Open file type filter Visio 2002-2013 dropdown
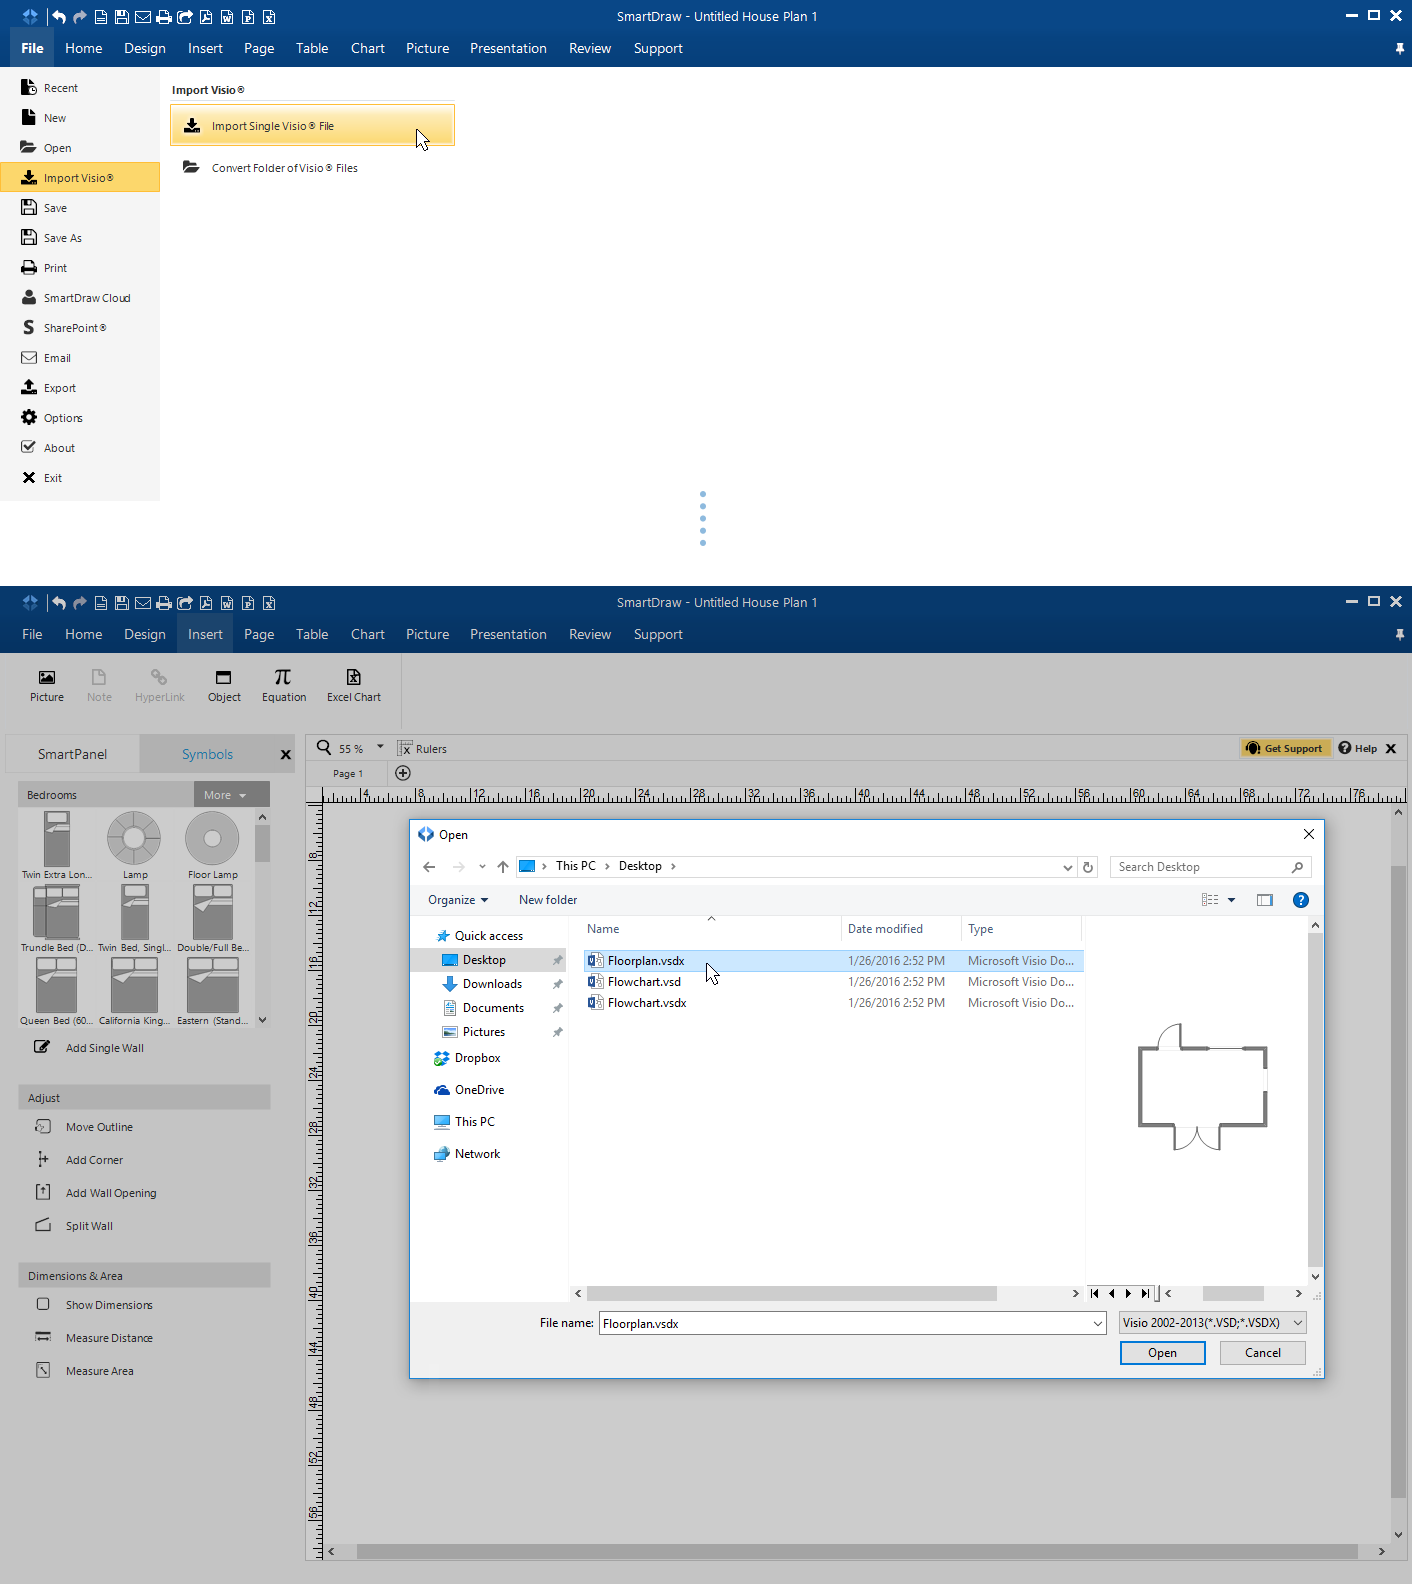 click(1212, 1323)
